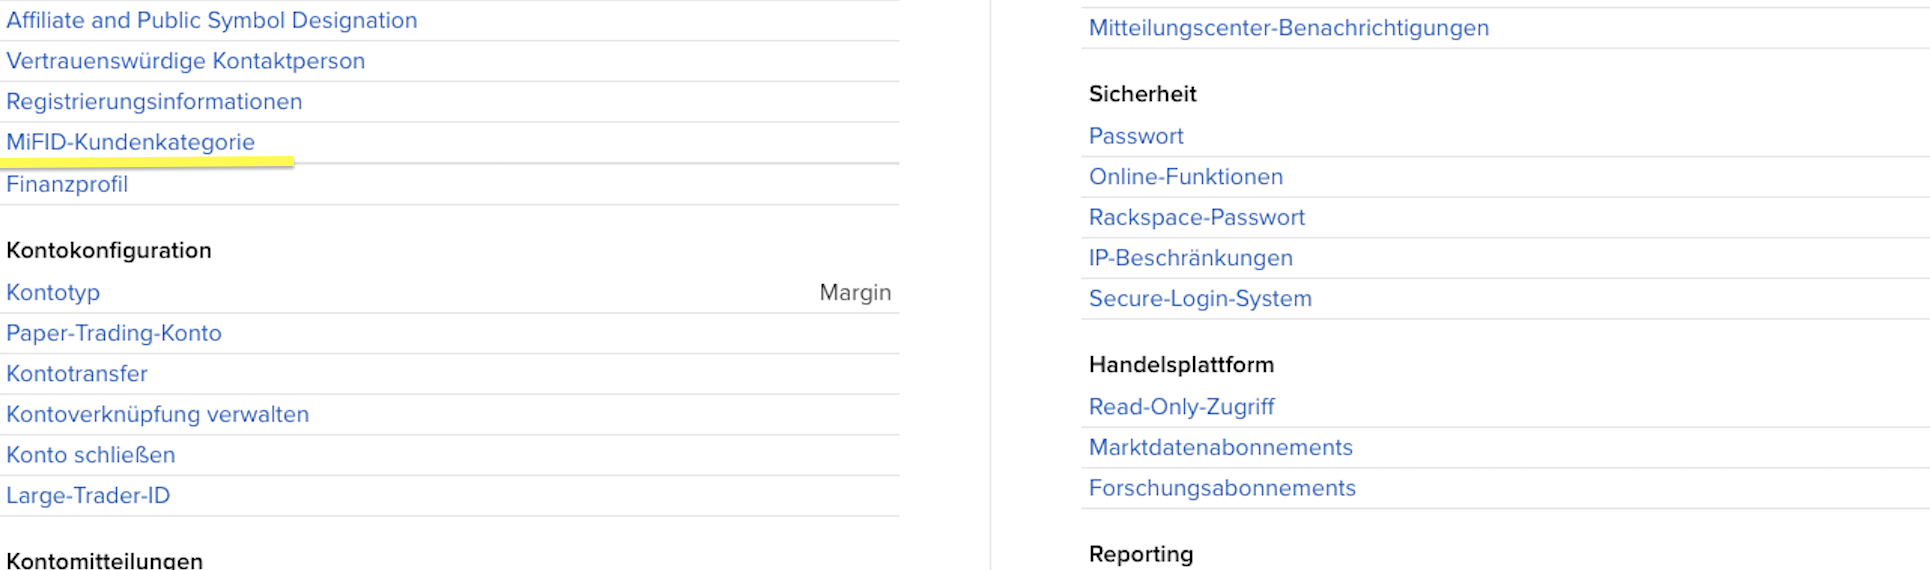Screen dimensions: 1930x570
Task: Open Vertrauenswürdige Kontaktperson settings
Action: (x=186, y=61)
